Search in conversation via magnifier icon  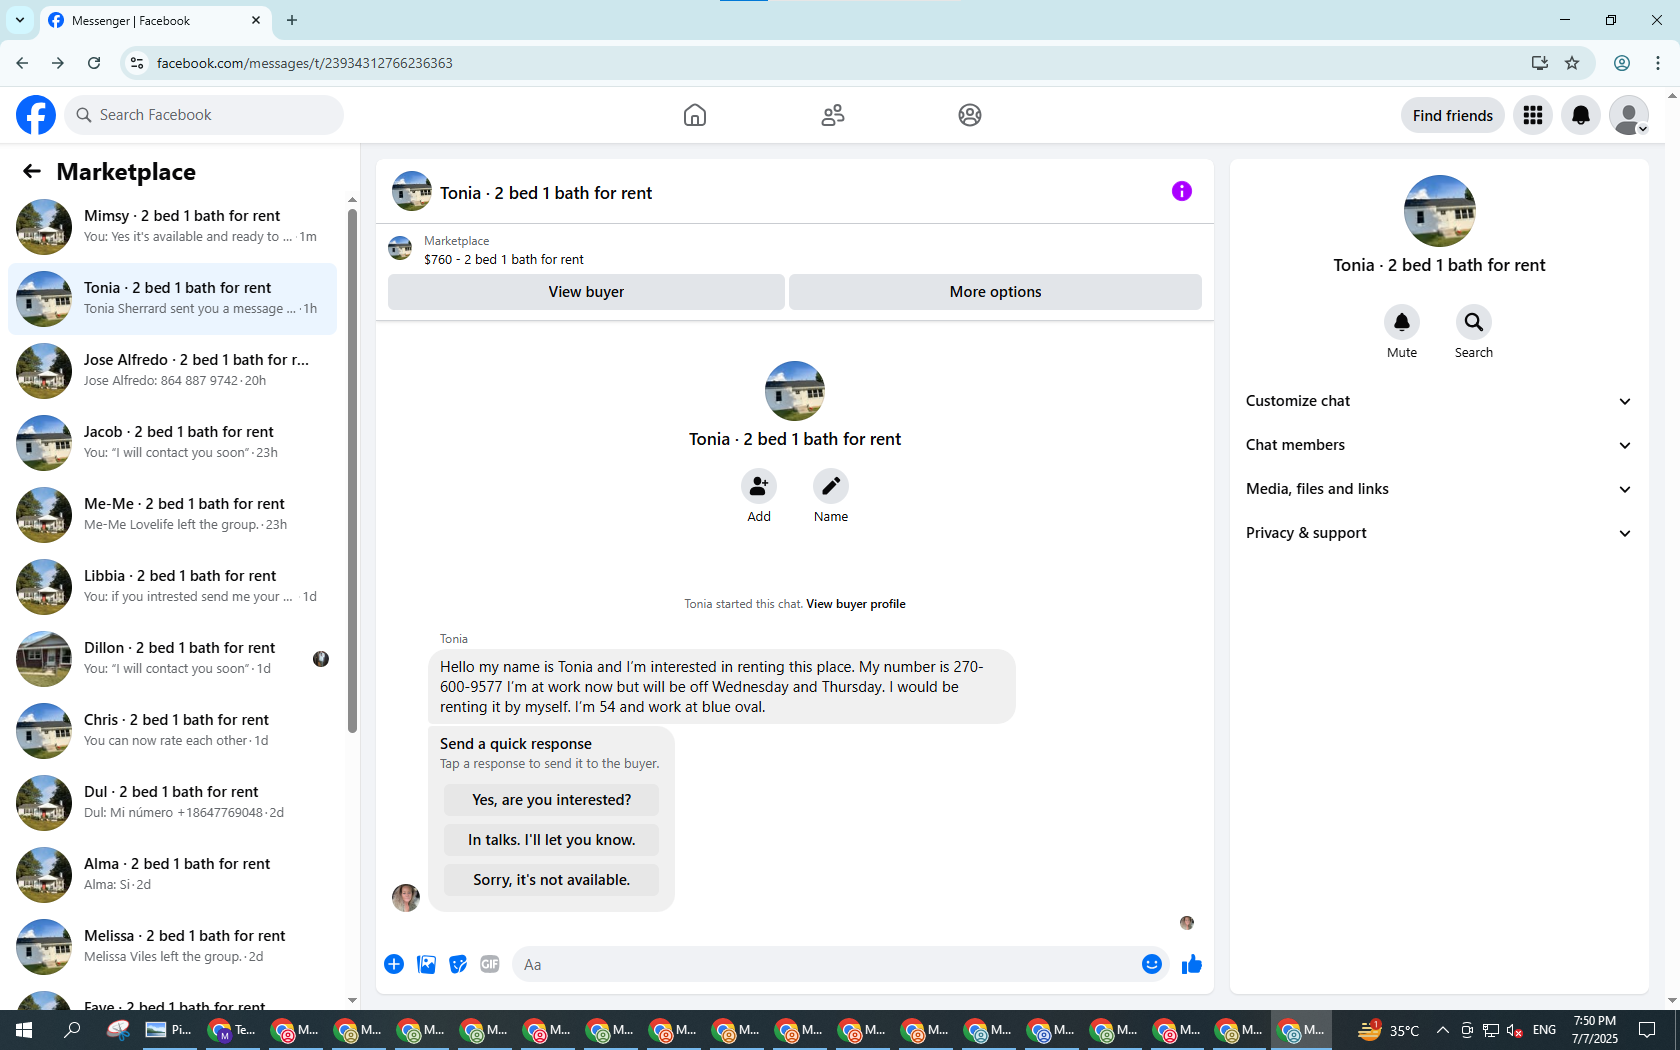tap(1474, 322)
